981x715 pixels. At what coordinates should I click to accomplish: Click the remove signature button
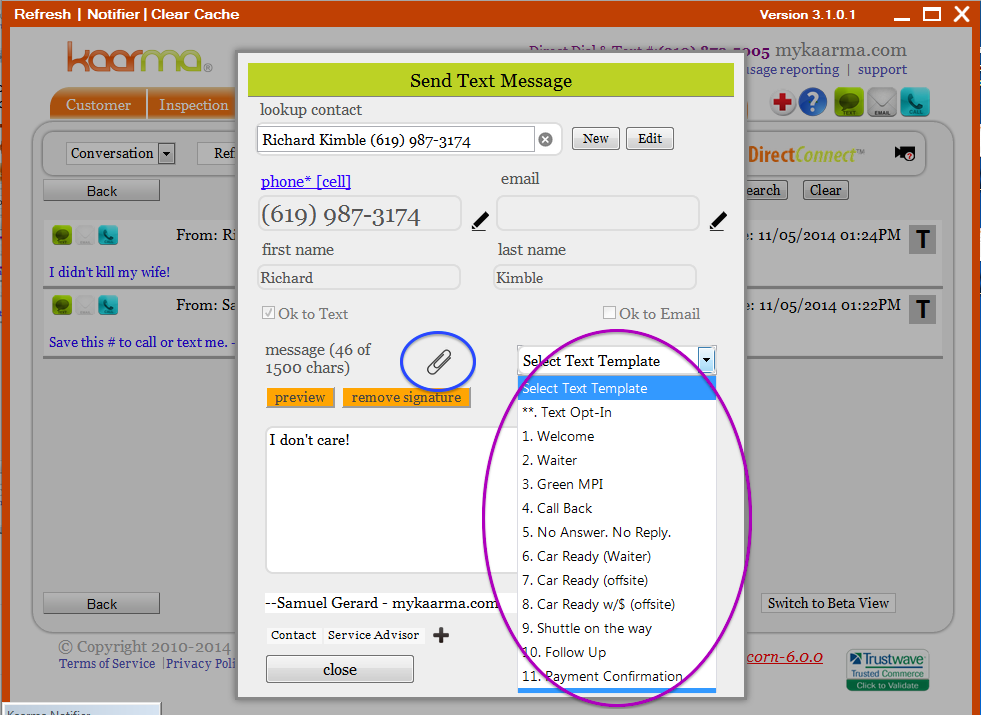[406, 397]
